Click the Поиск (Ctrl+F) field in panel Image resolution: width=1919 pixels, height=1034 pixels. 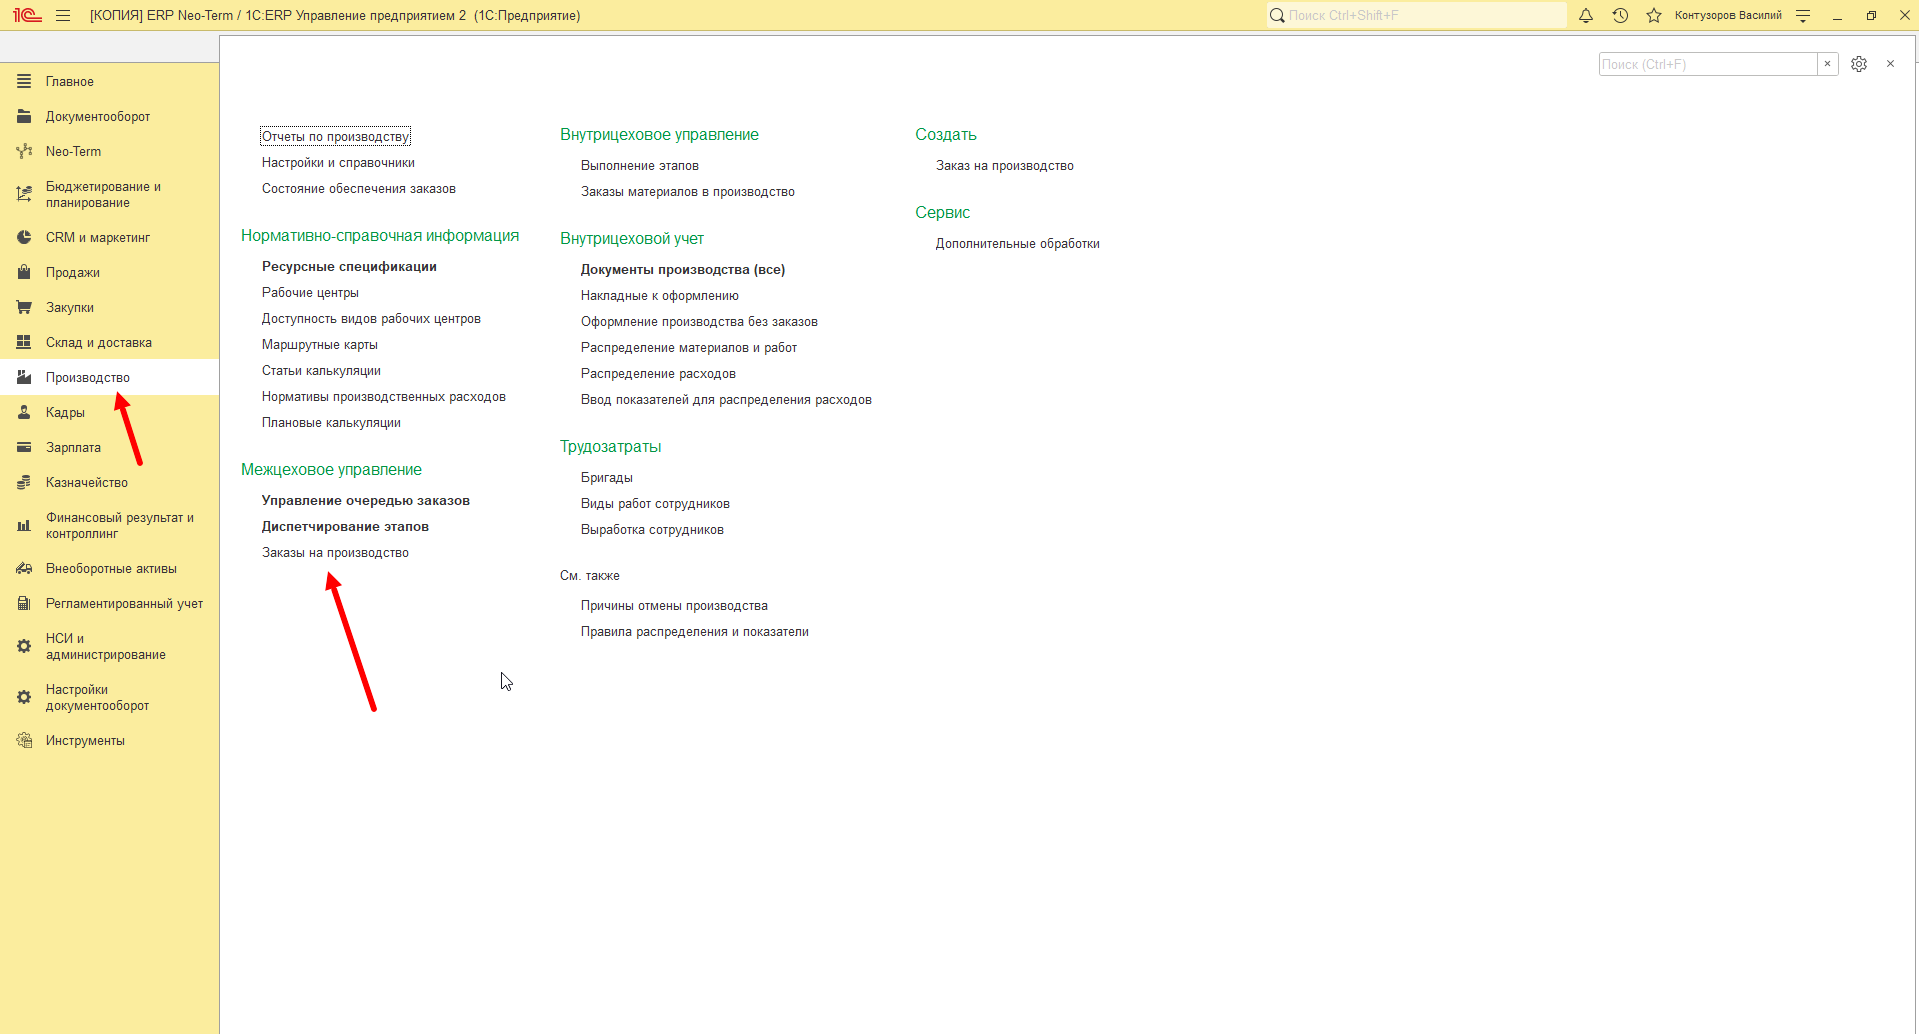click(1708, 64)
